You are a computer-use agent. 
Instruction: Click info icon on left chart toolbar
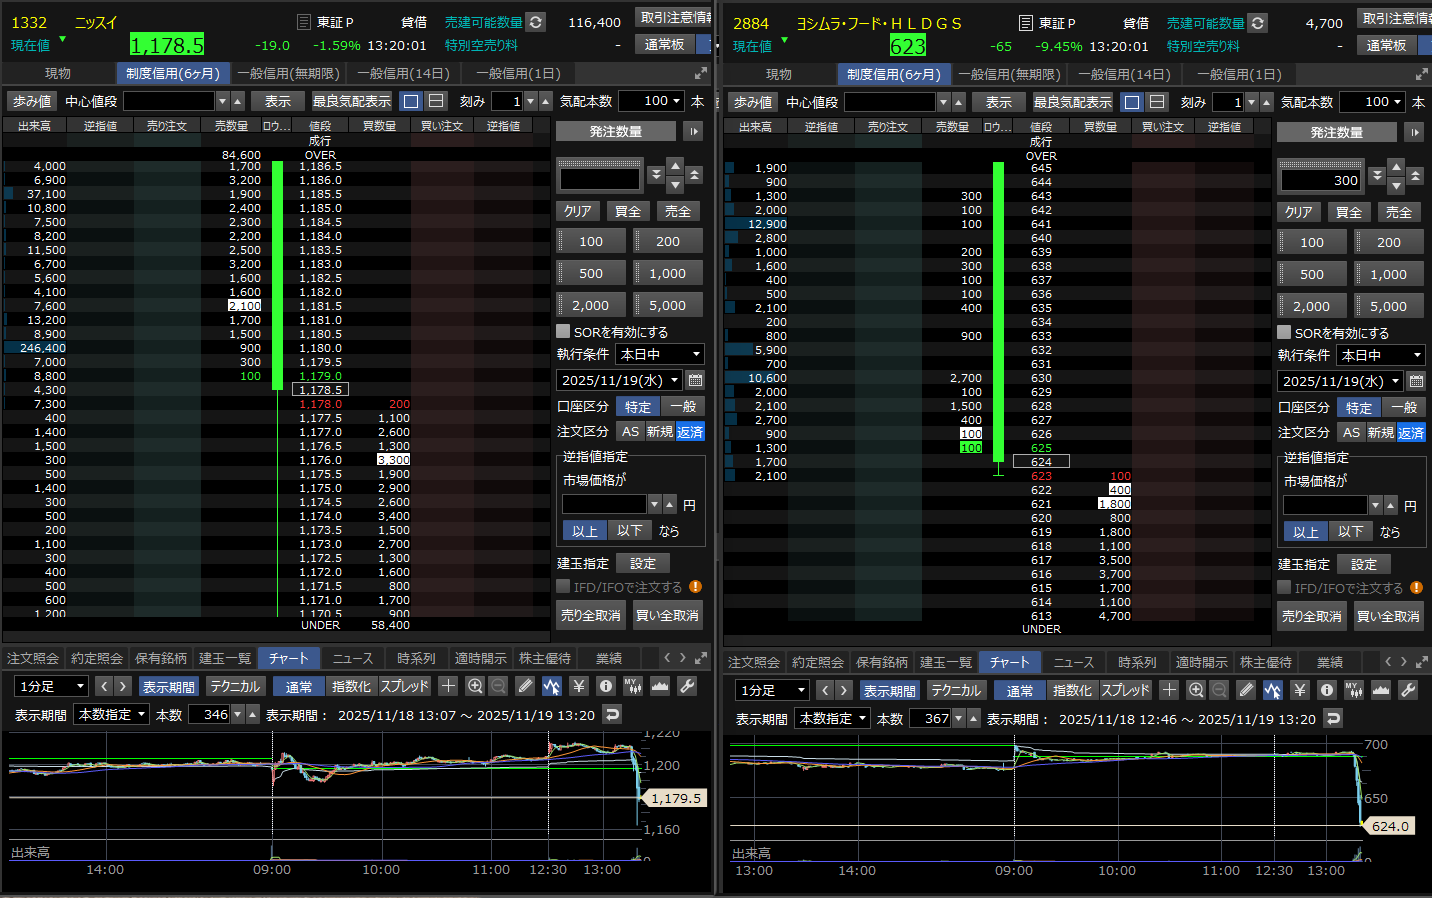605,686
